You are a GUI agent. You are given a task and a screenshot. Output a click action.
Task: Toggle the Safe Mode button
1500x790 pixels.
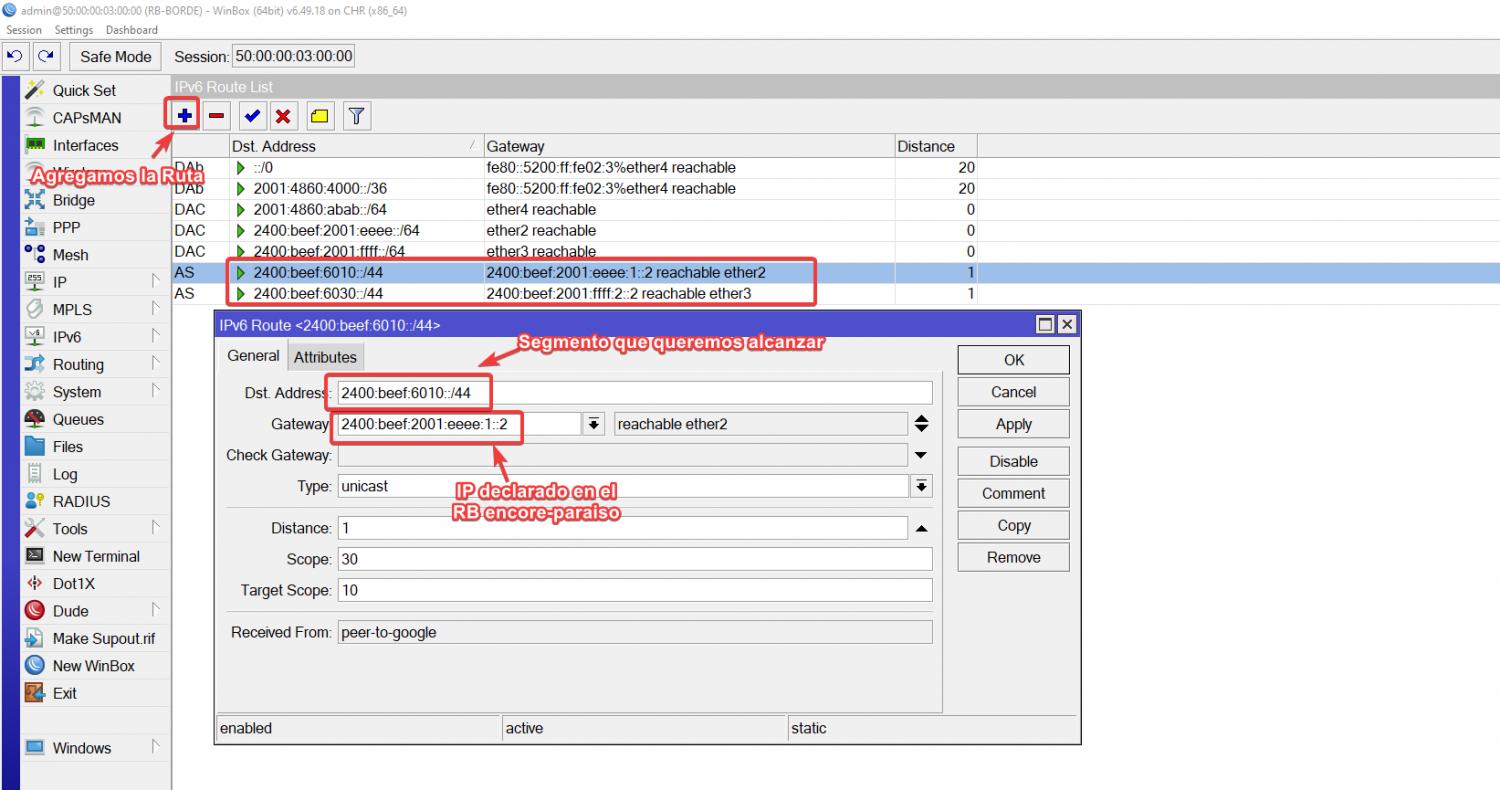pos(115,57)
